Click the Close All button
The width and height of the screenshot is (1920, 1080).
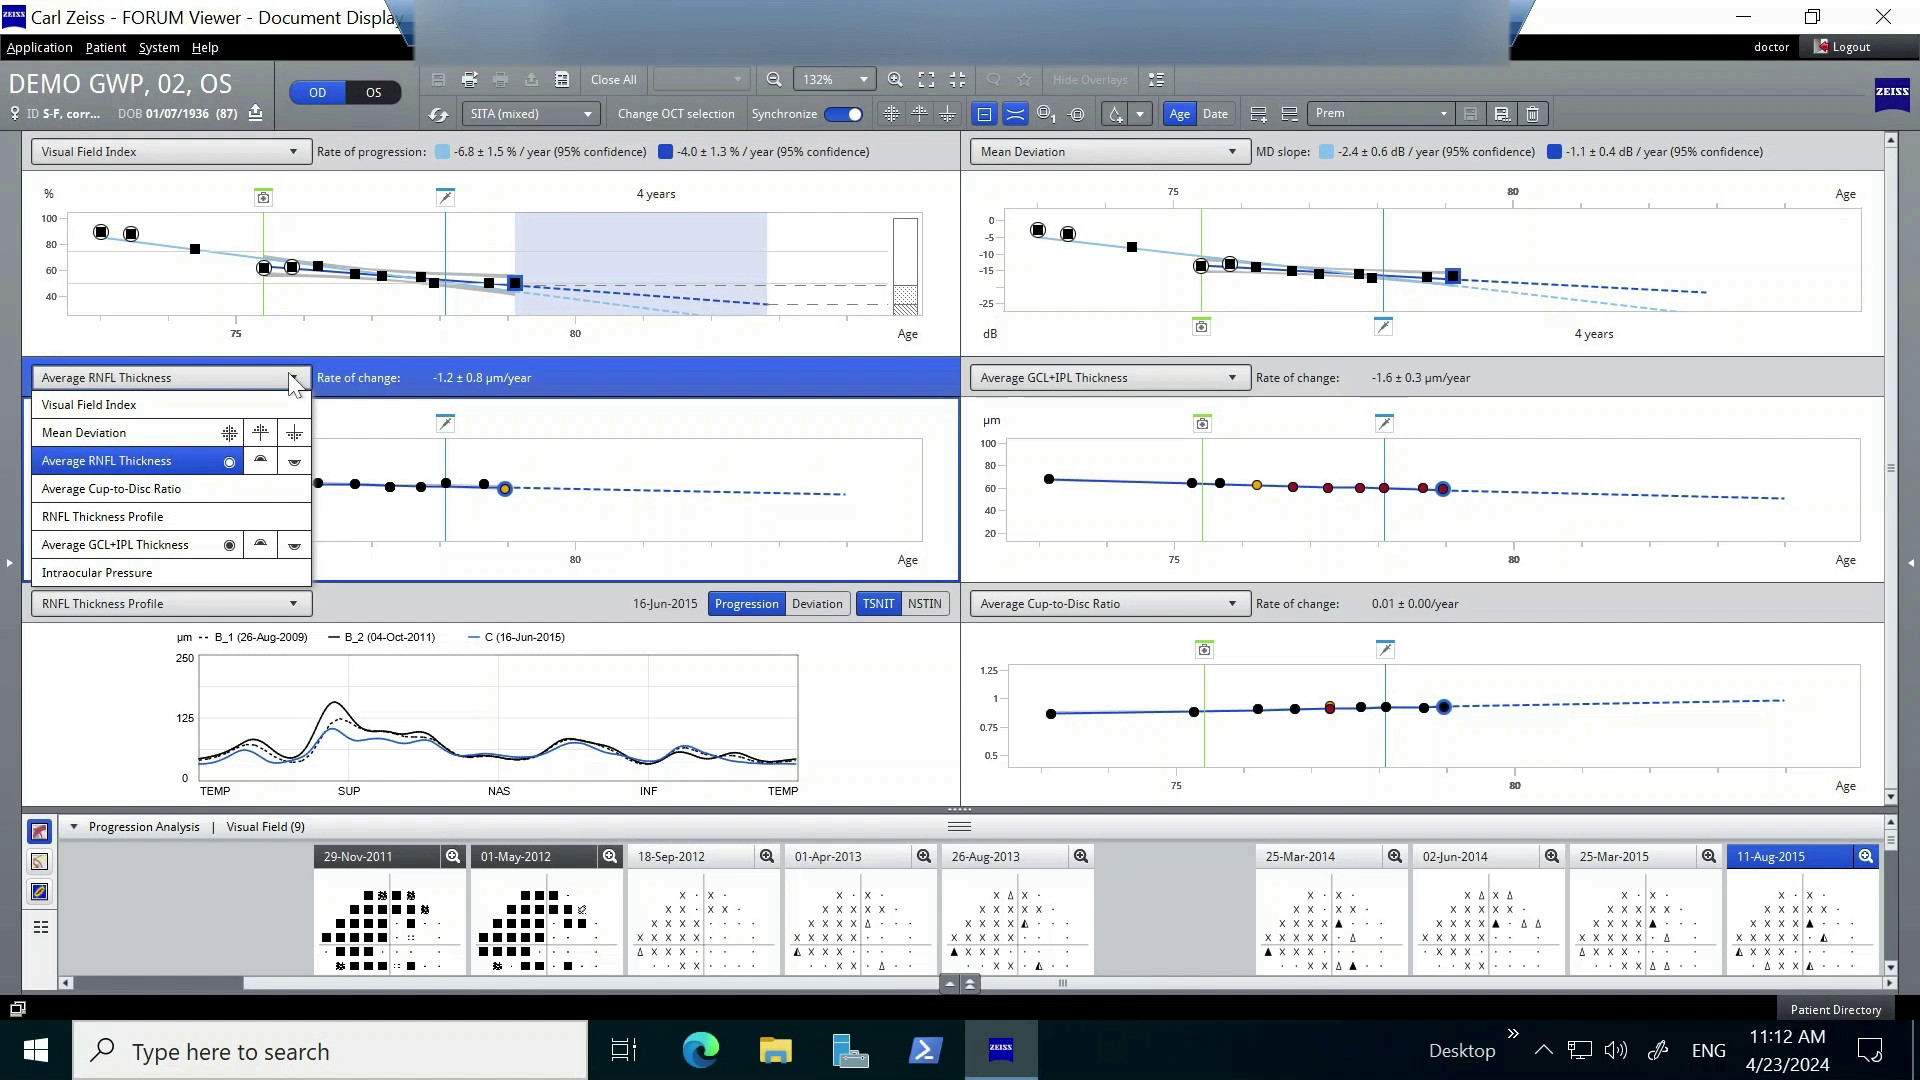[613, 80]
